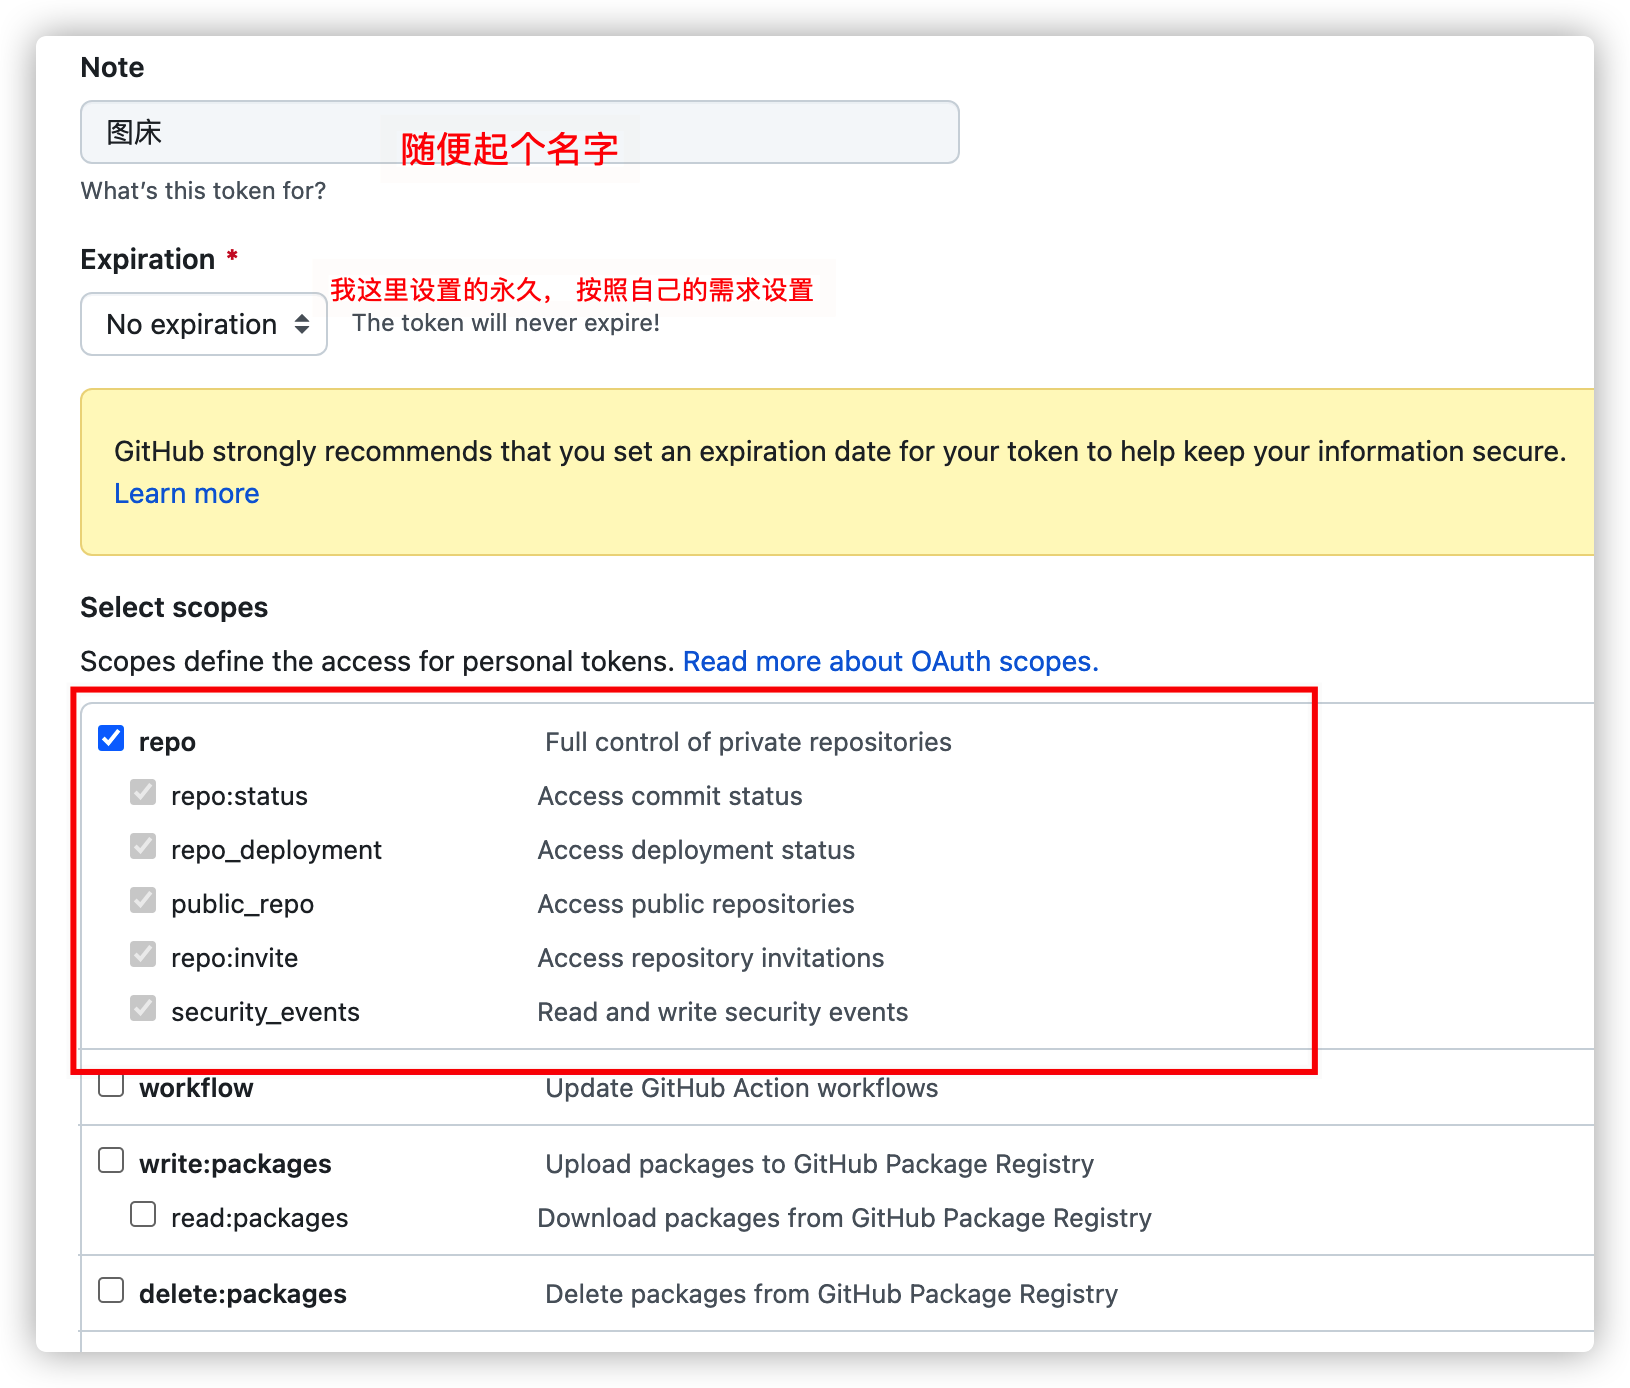Click the 'Access deployment status' text
The image size is (1630, 1388).
click(696, 850)
